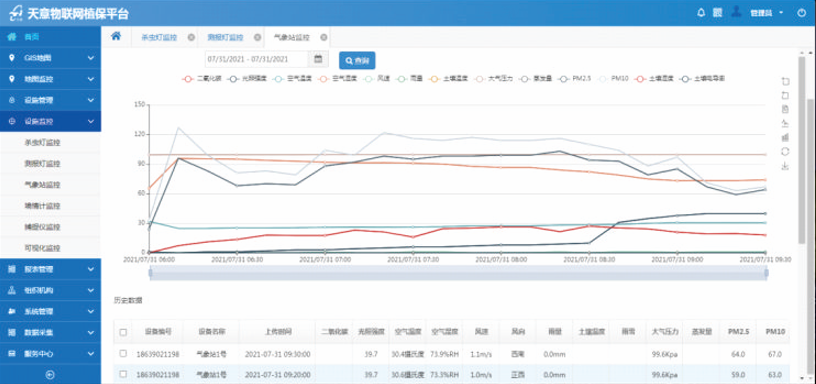Expand the GIS地图 sidebar menu

(x=50, y=58)
